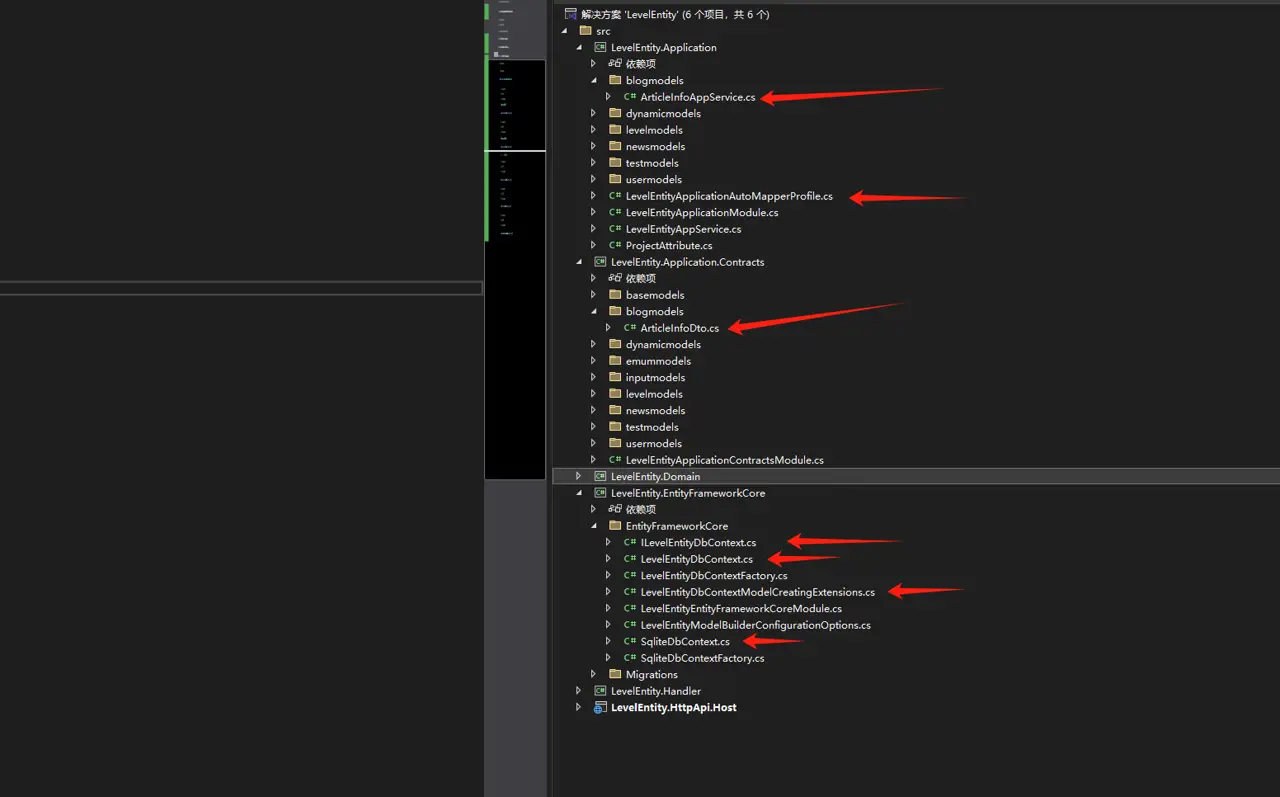1280x797 pixels.
Task: Expand the Migrations folder node
Action: [593, 674]
